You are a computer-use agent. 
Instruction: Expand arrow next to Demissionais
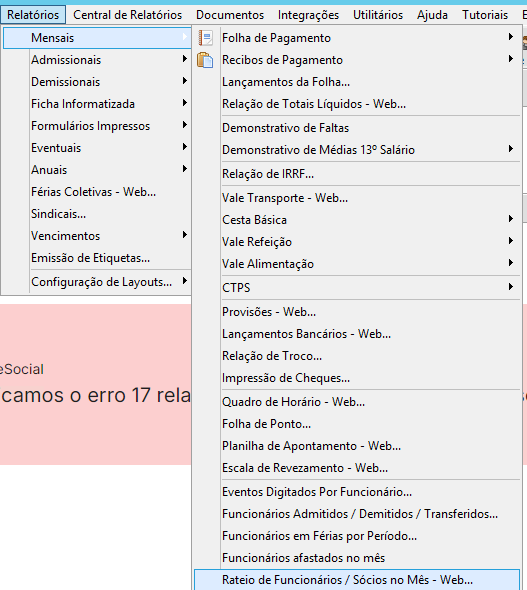coord(185,81)
